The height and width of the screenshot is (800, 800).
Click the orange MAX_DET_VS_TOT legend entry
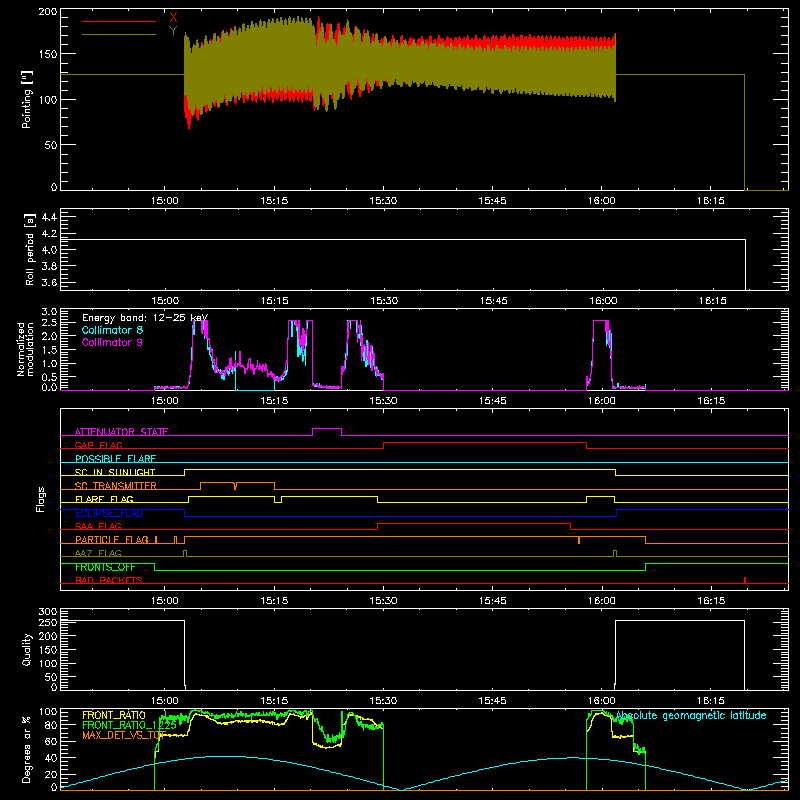point(124,735)
